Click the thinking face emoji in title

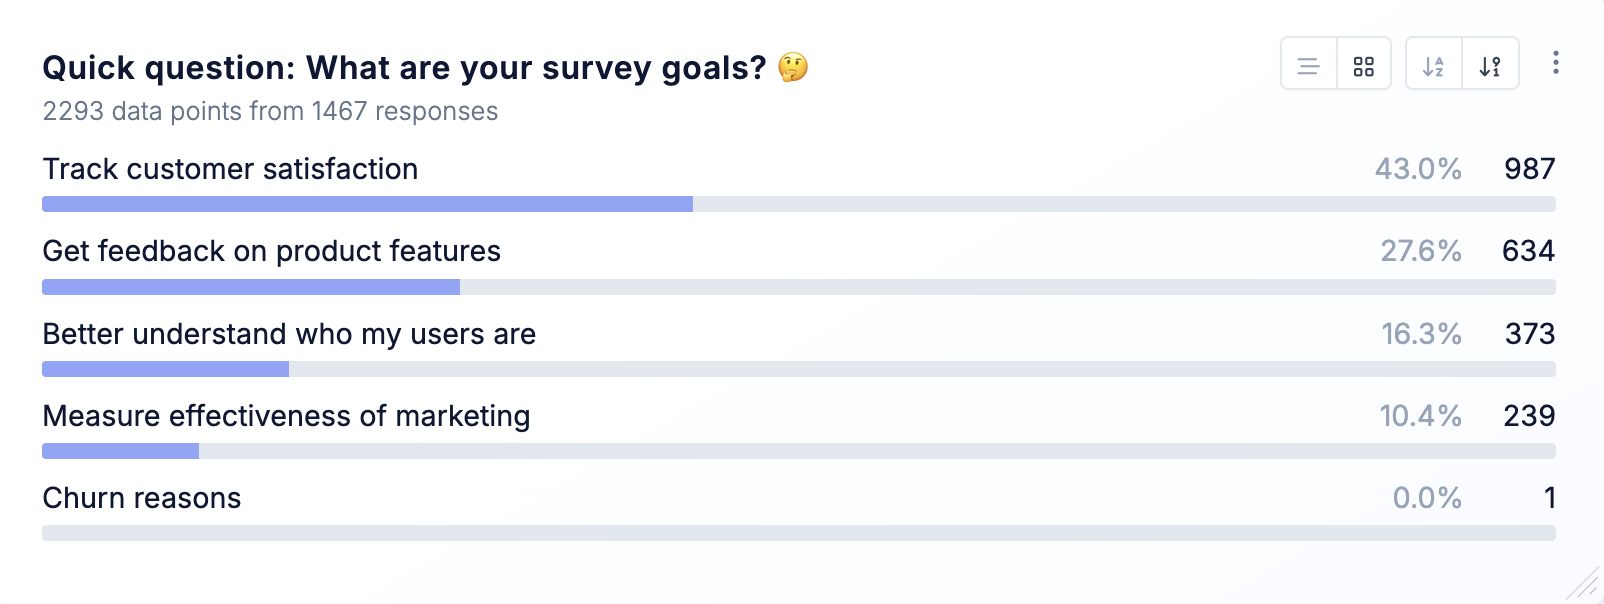(x=793, y=67)
